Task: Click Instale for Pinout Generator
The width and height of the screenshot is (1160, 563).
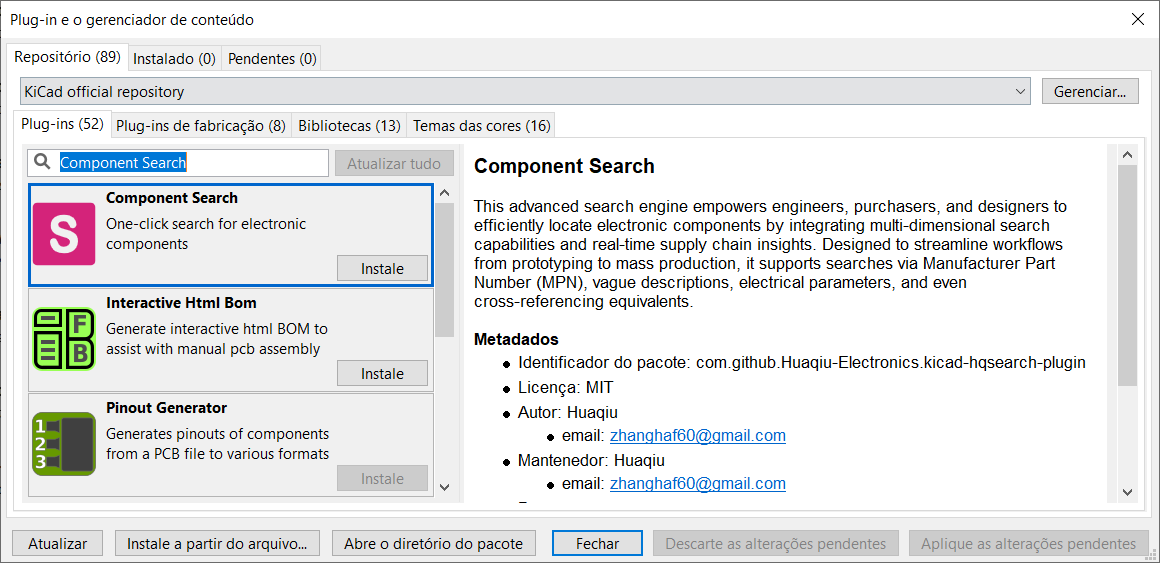Action: 382,479
